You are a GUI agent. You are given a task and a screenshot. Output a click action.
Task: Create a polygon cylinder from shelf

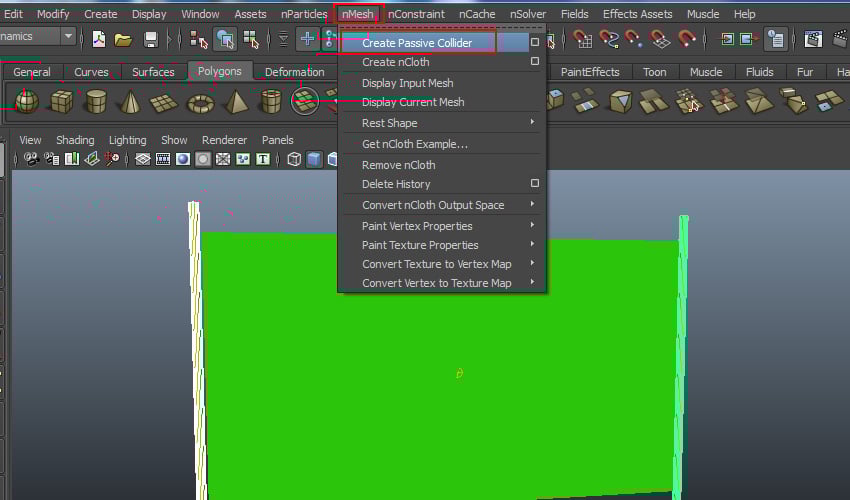point(96,101)
